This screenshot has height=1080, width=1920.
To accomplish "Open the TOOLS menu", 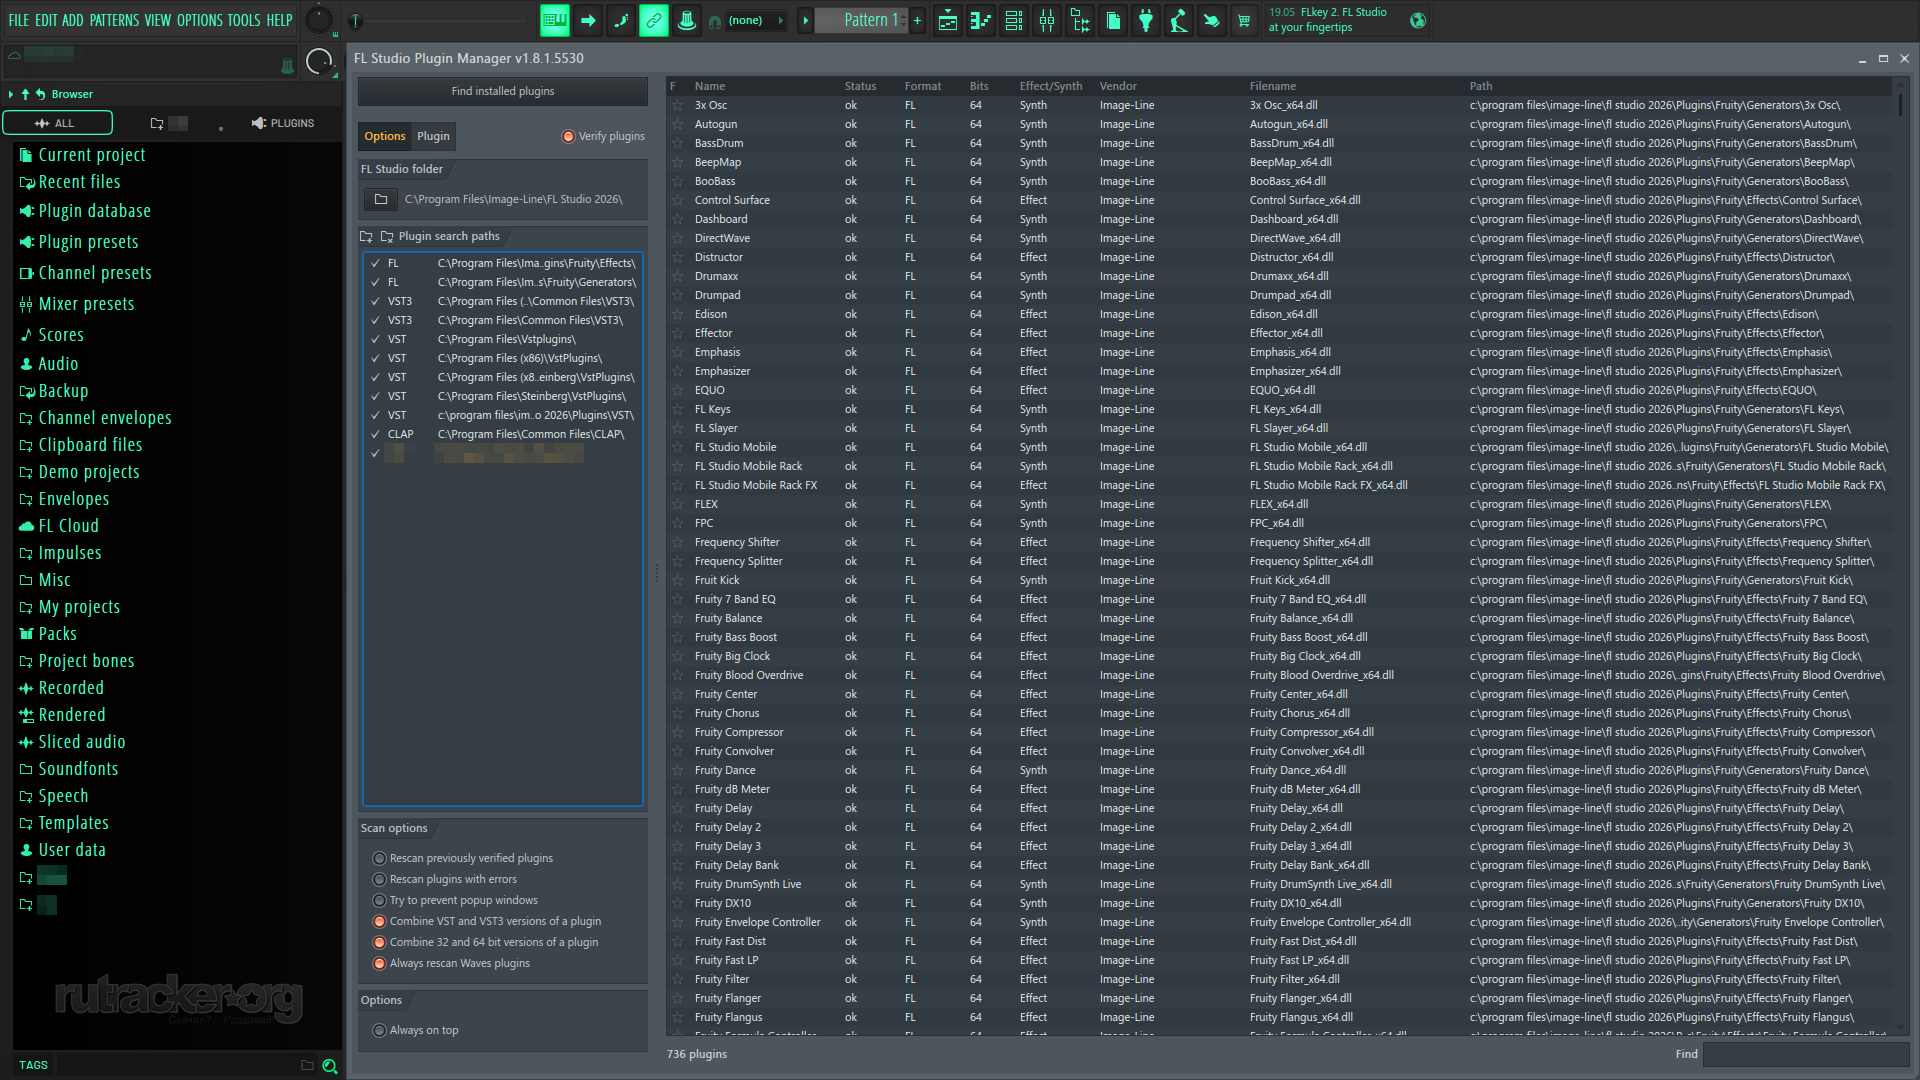I will coord(244,20).
